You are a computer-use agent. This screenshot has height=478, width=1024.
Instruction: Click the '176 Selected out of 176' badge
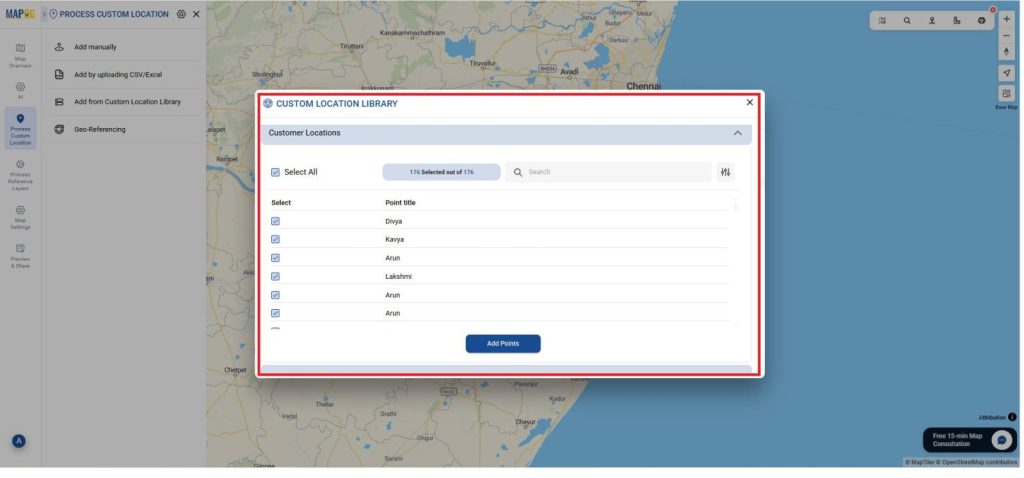coord(441,172)
